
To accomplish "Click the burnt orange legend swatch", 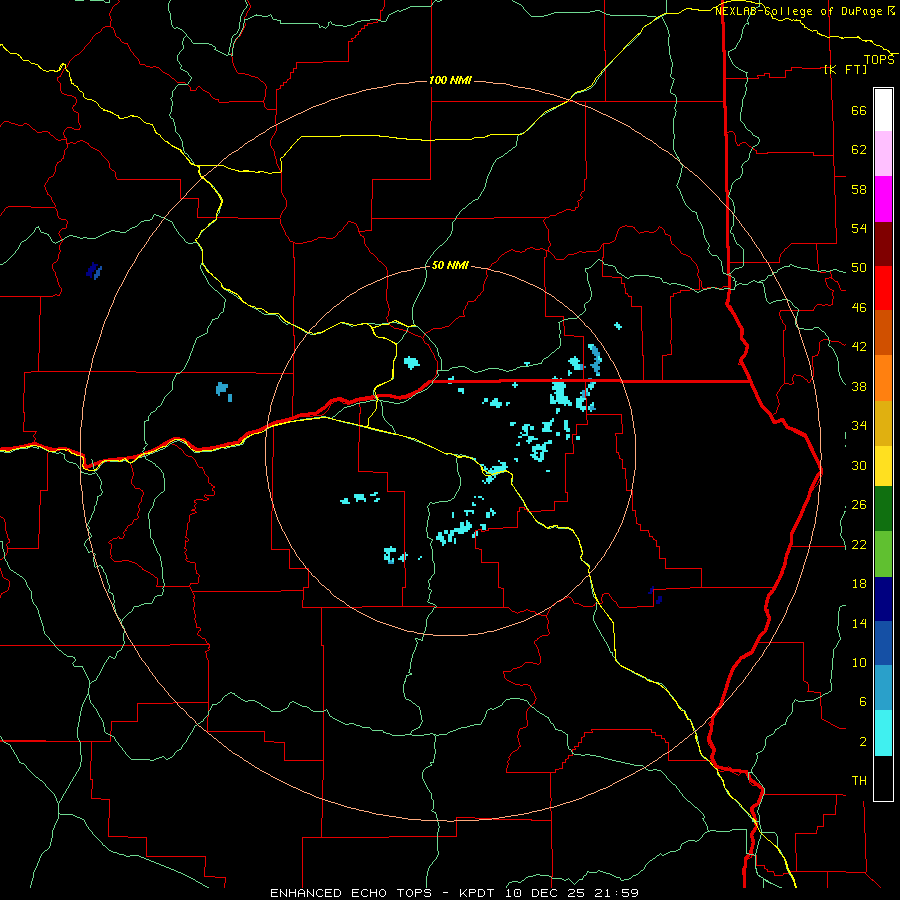I will click(883, 332).
